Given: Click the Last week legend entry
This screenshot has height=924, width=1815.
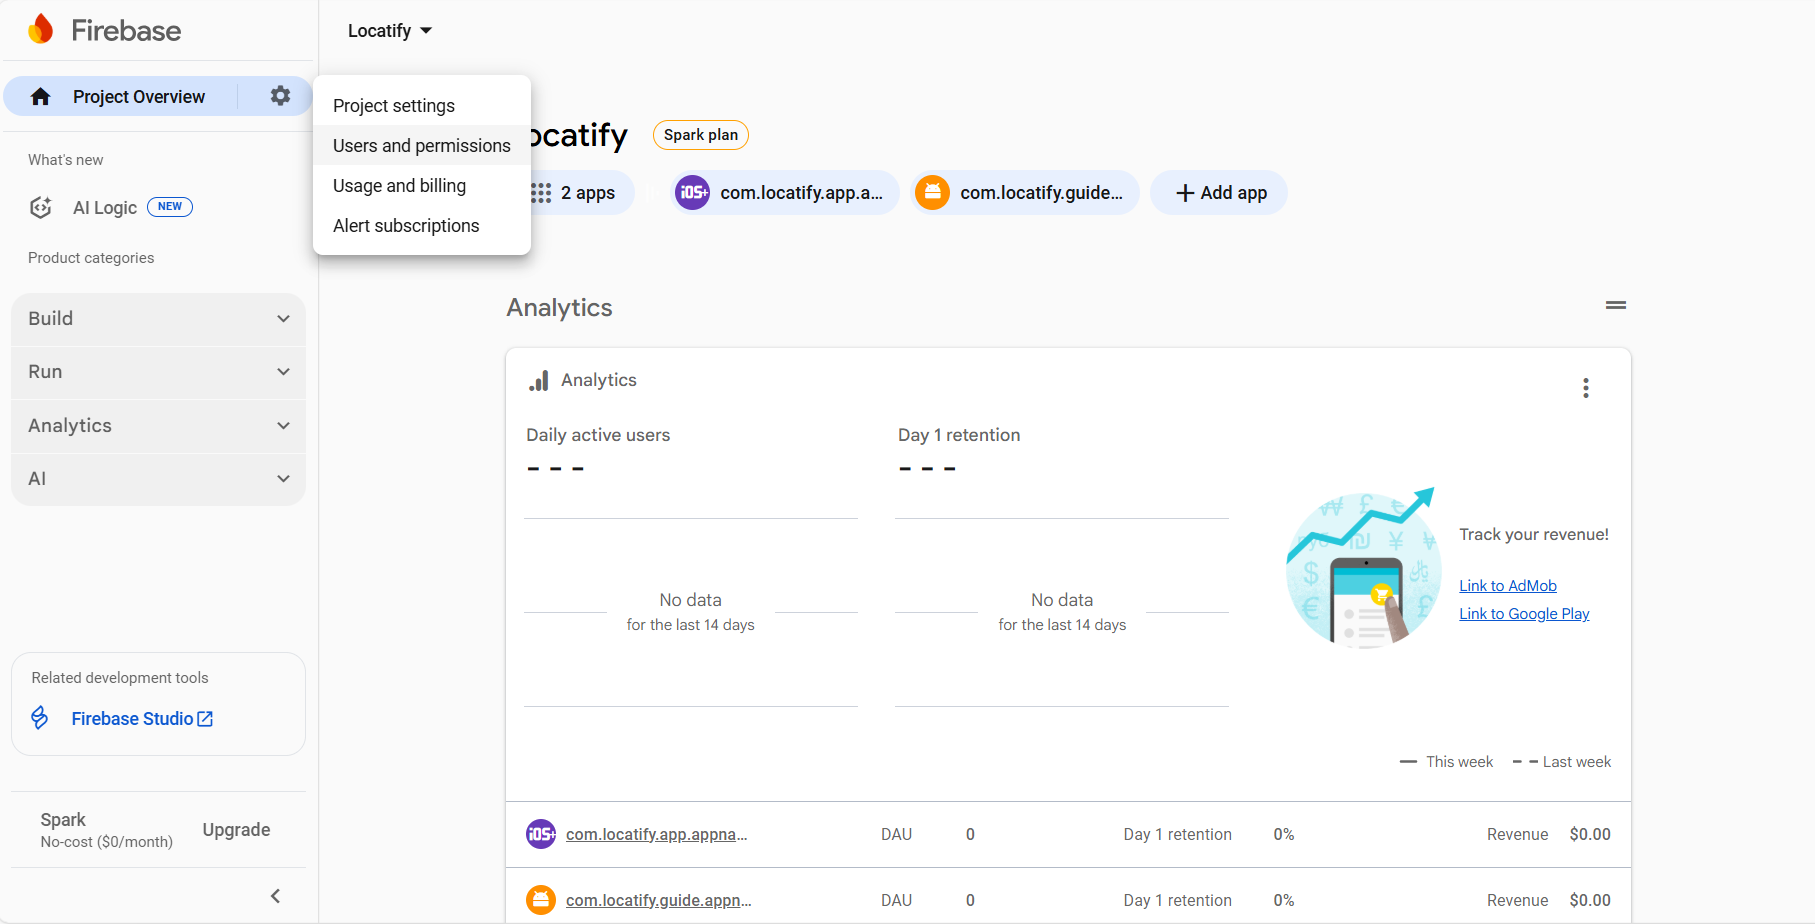Looking at the screenshot, I should 1562,762.
